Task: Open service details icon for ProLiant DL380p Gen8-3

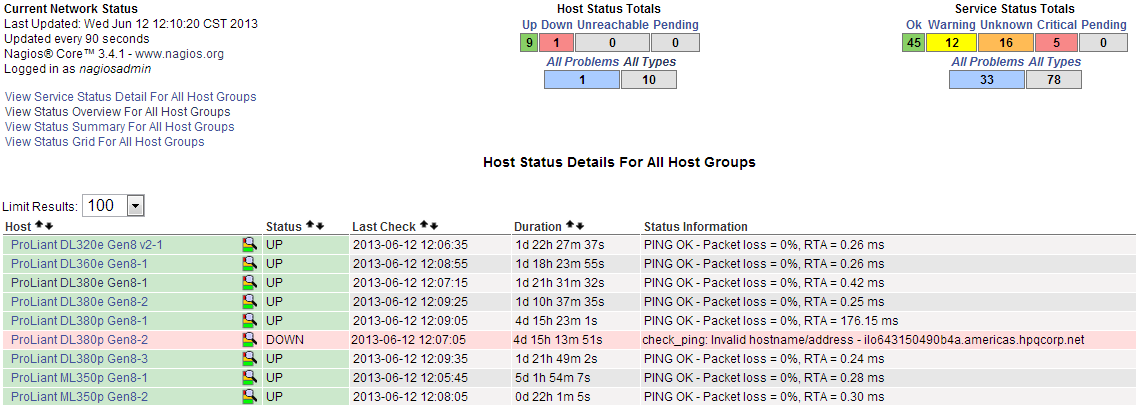Action: (x=250, y=358)
